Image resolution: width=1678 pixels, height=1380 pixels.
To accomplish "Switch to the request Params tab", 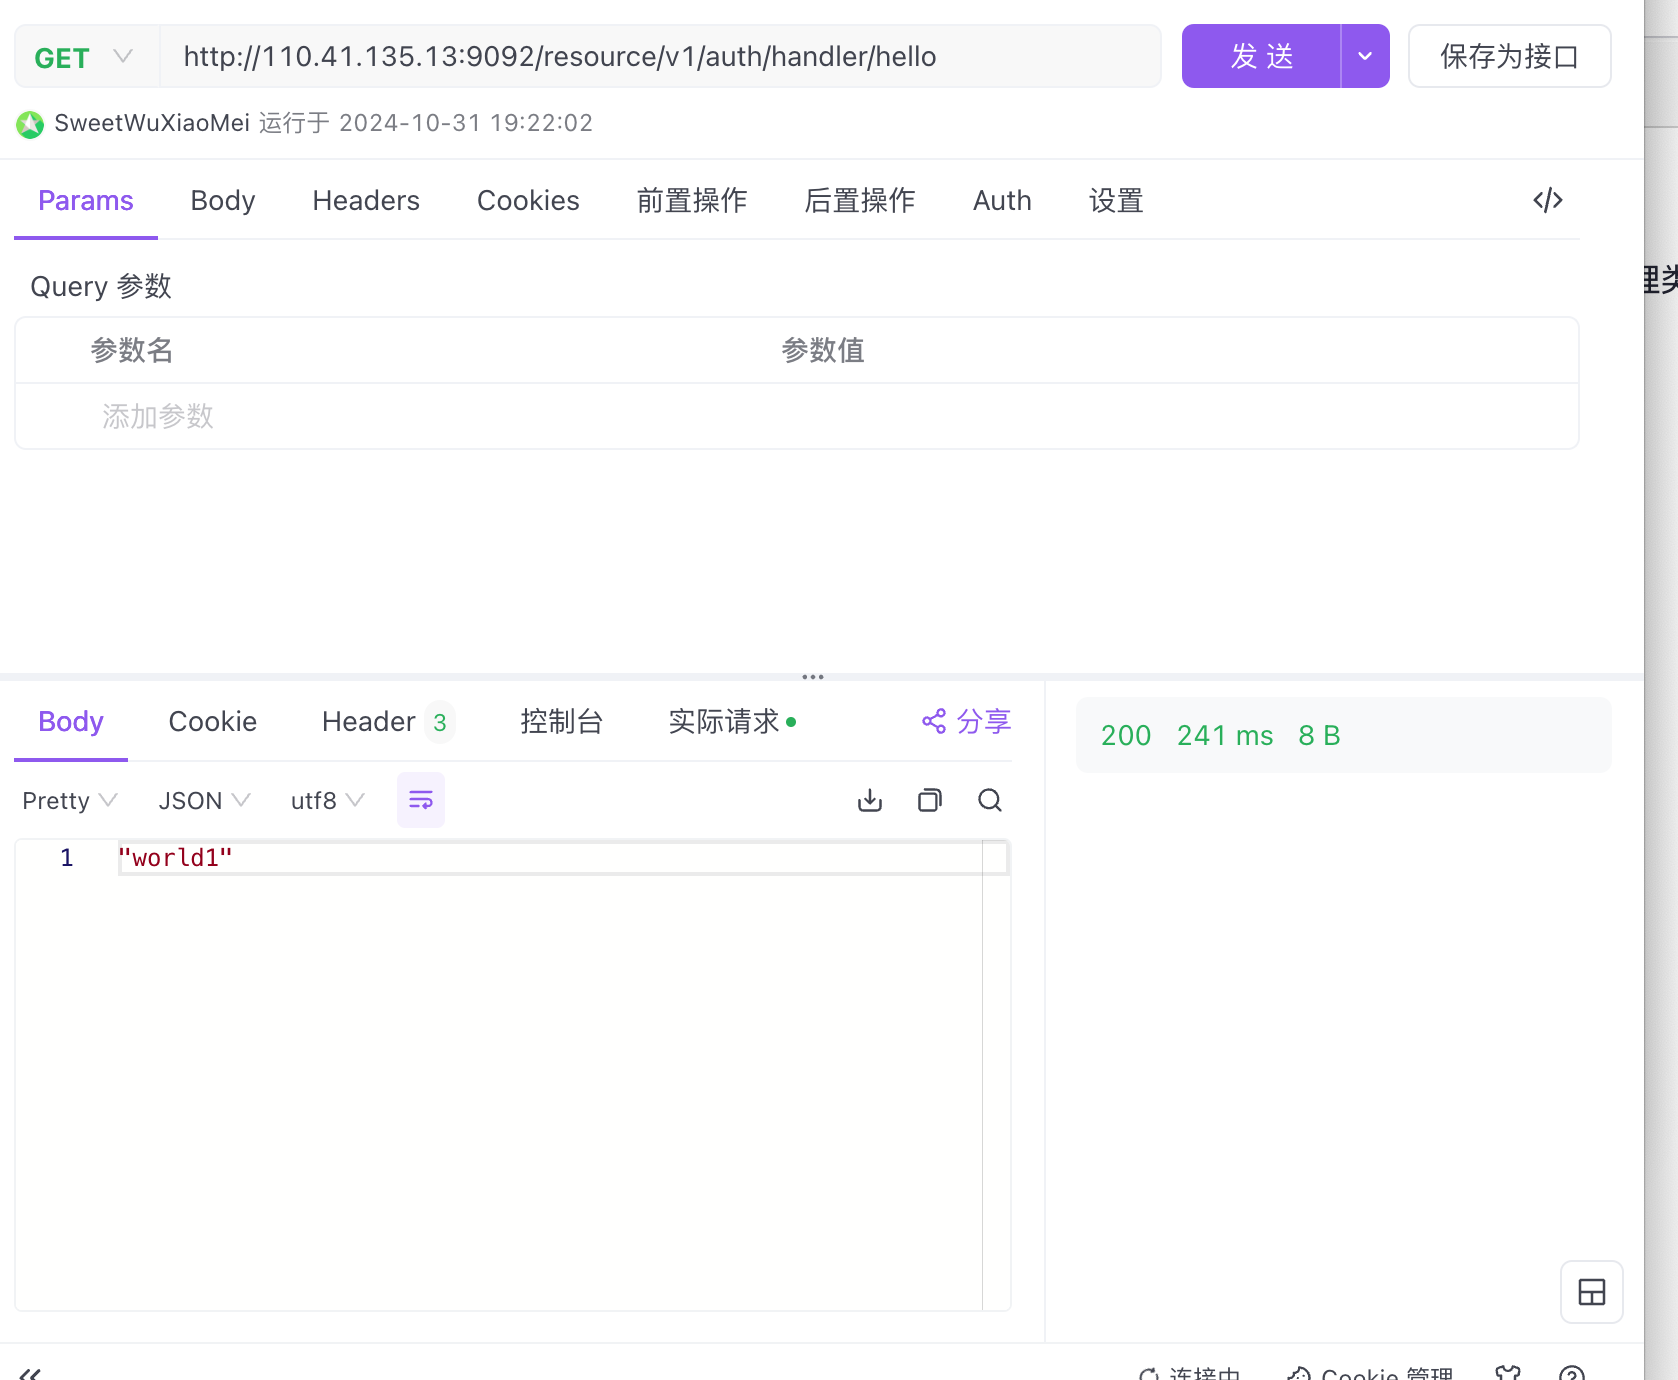I will click(x=86, y=201).
